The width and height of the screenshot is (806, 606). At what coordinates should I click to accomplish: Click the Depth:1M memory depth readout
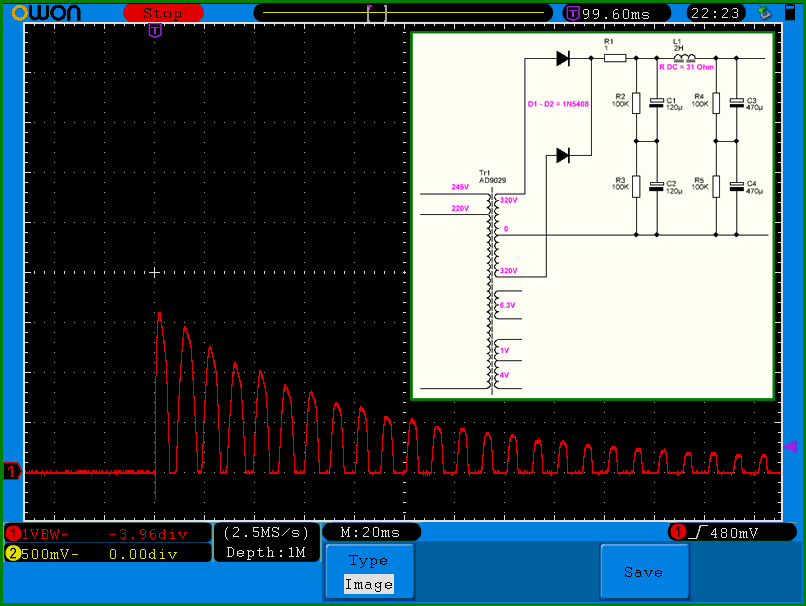(x=266, y=553)
